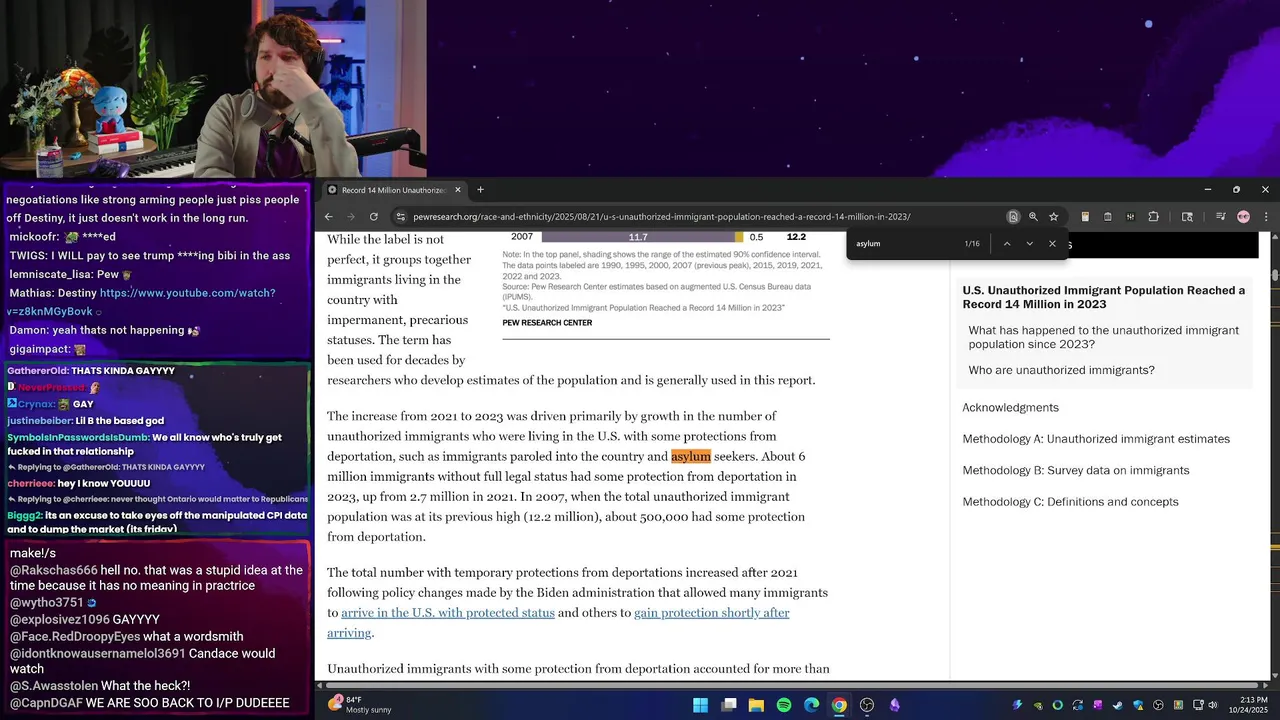
Task: Click chat username justinebeiber
Action: point(39,421)
